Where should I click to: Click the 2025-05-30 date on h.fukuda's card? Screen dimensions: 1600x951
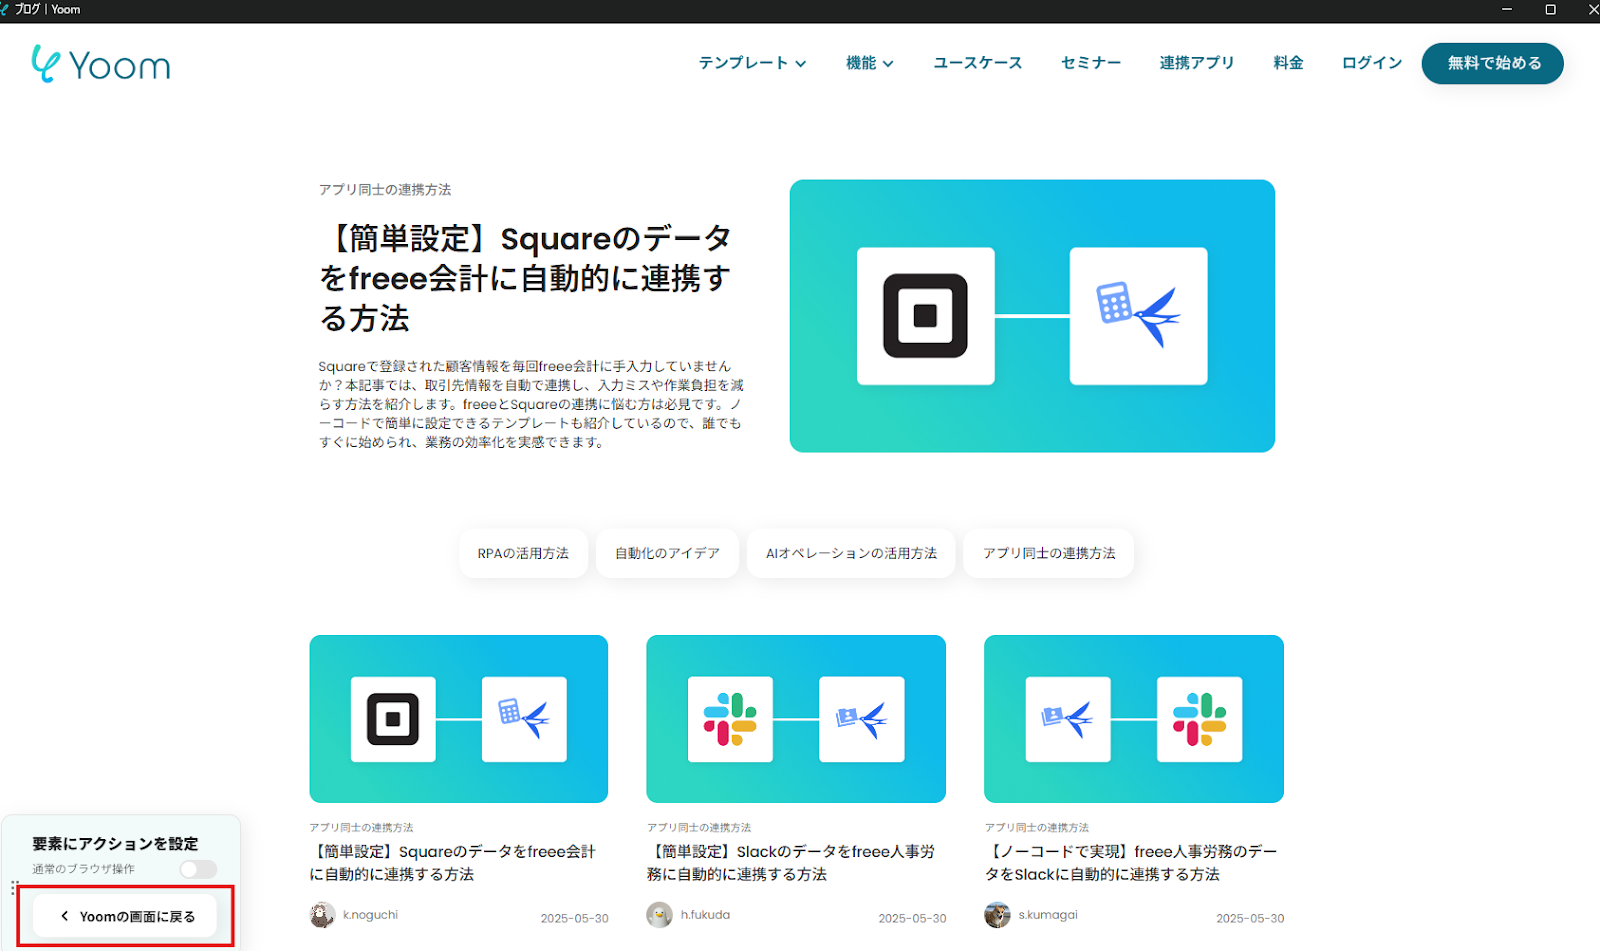tap(913, 918)
